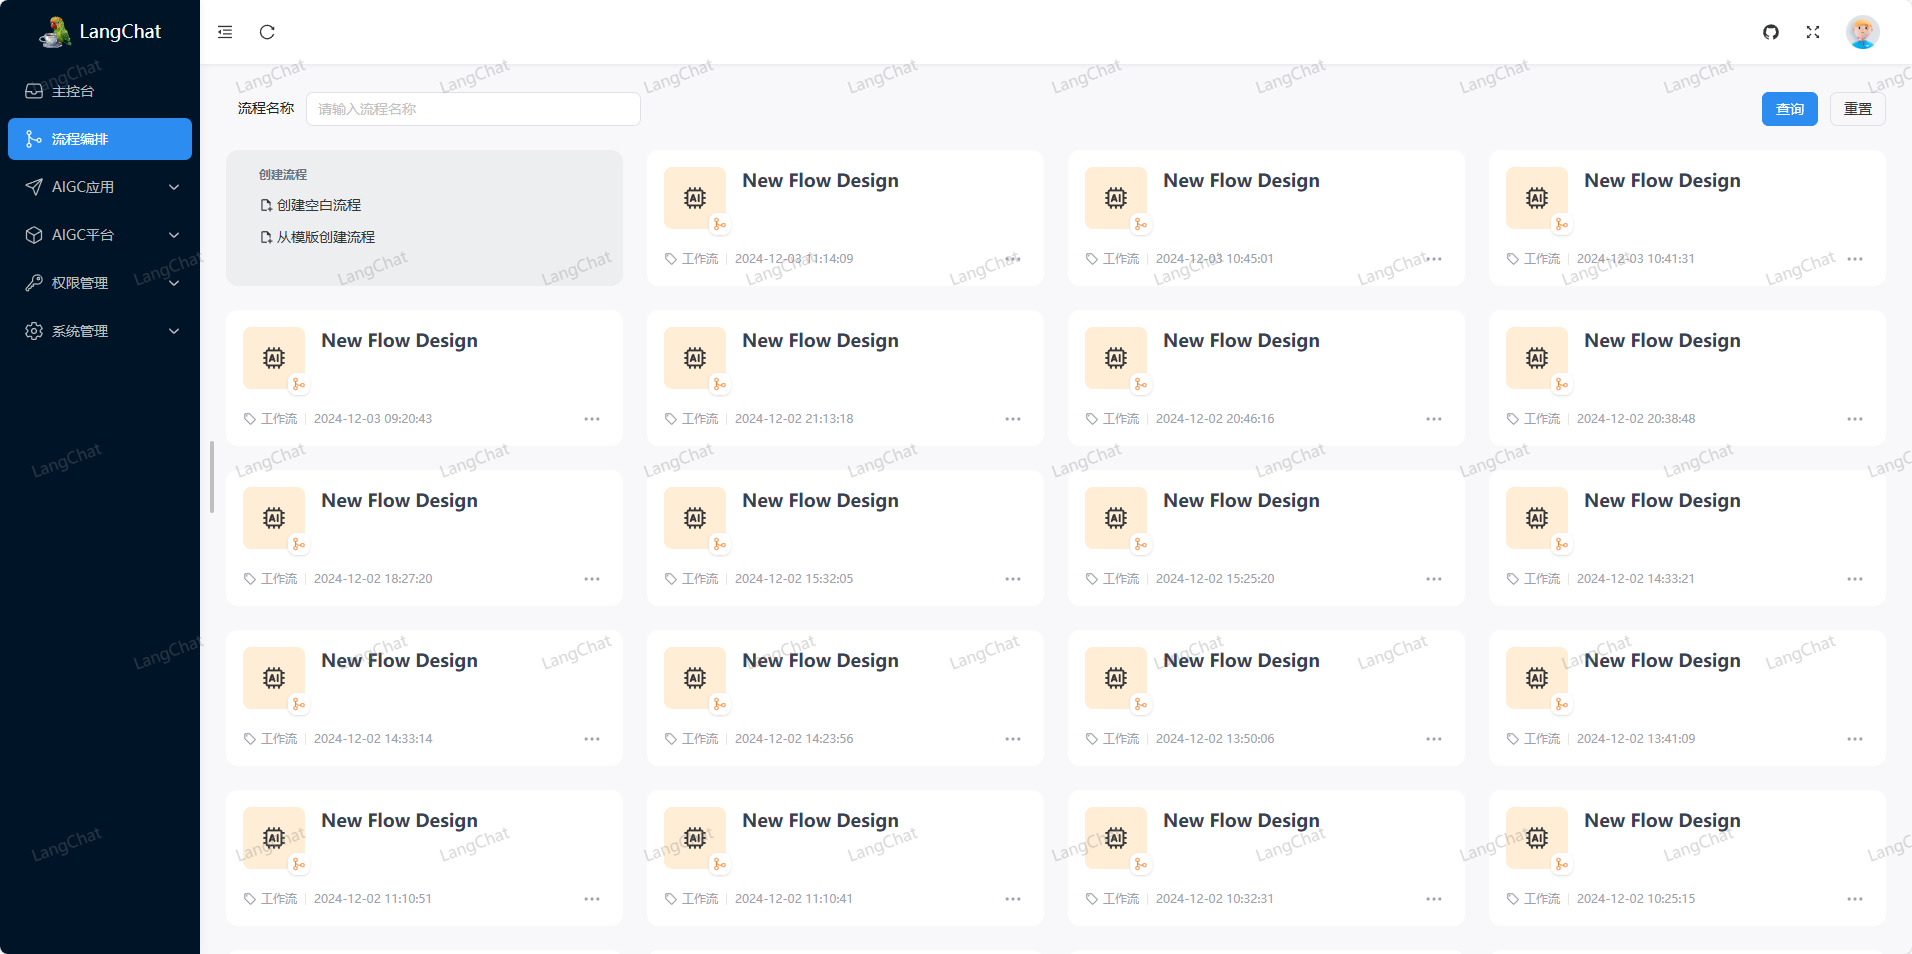Open more options for flow 2024-12-03 11:14:09
This screenshot has height=954, width=1912.
[1013, 259]
